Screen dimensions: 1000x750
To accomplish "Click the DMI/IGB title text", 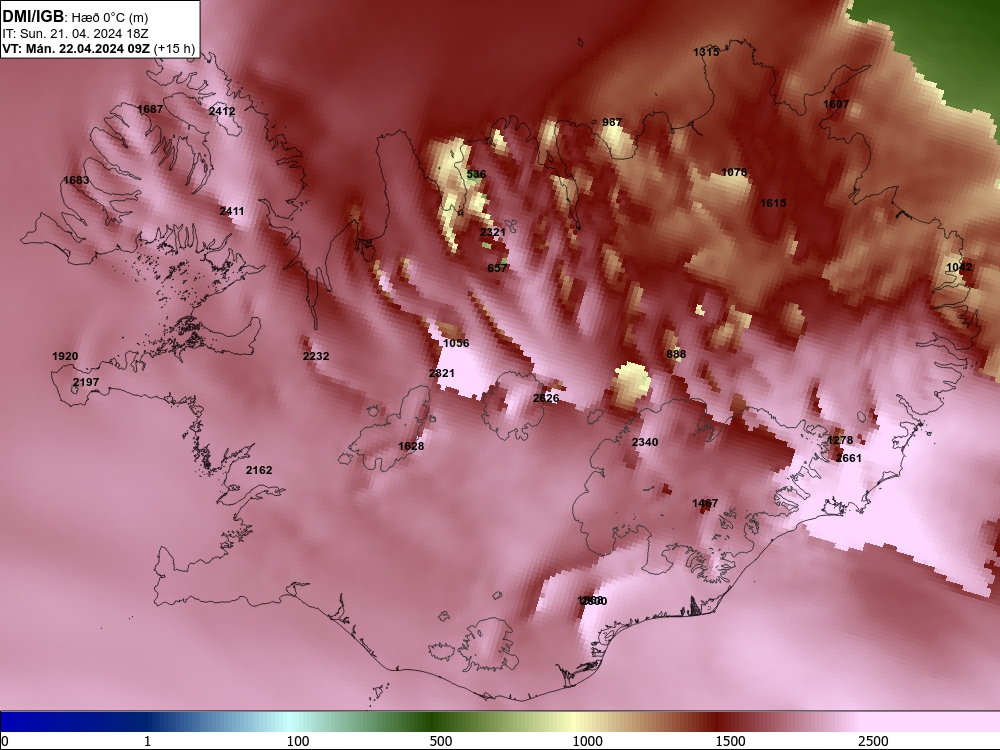I will [33, 17].
